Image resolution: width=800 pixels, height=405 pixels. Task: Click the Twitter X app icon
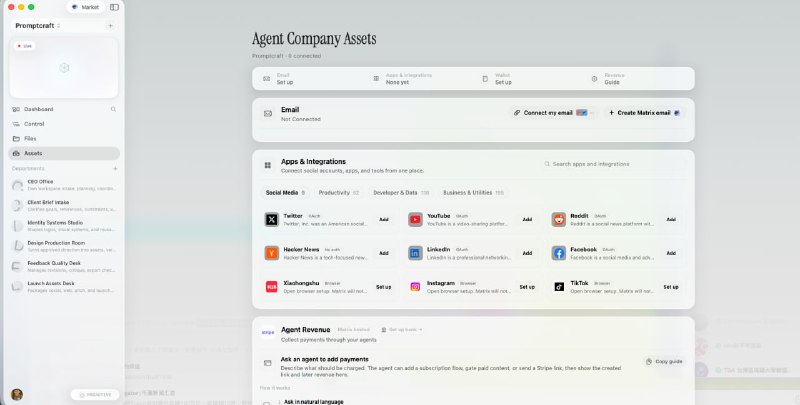point(271,219)
